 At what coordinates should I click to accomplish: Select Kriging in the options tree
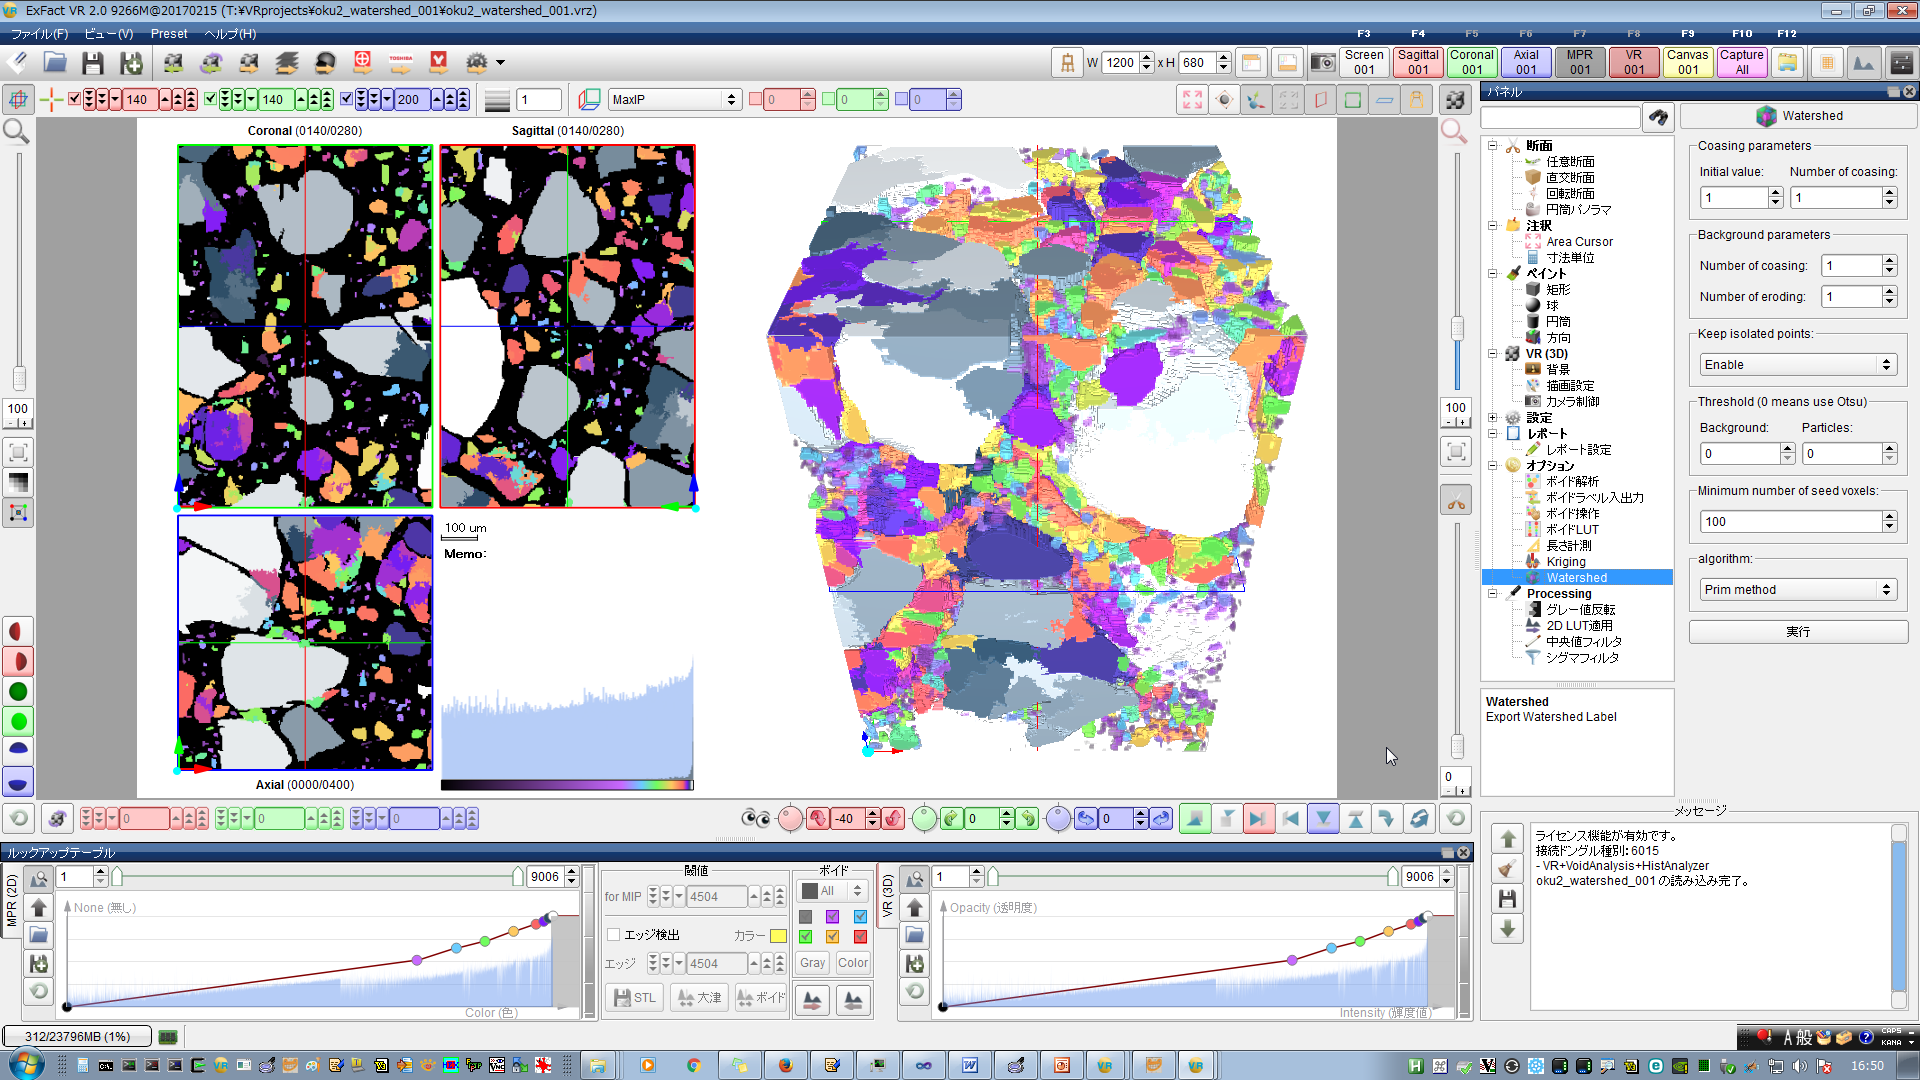1566,562
